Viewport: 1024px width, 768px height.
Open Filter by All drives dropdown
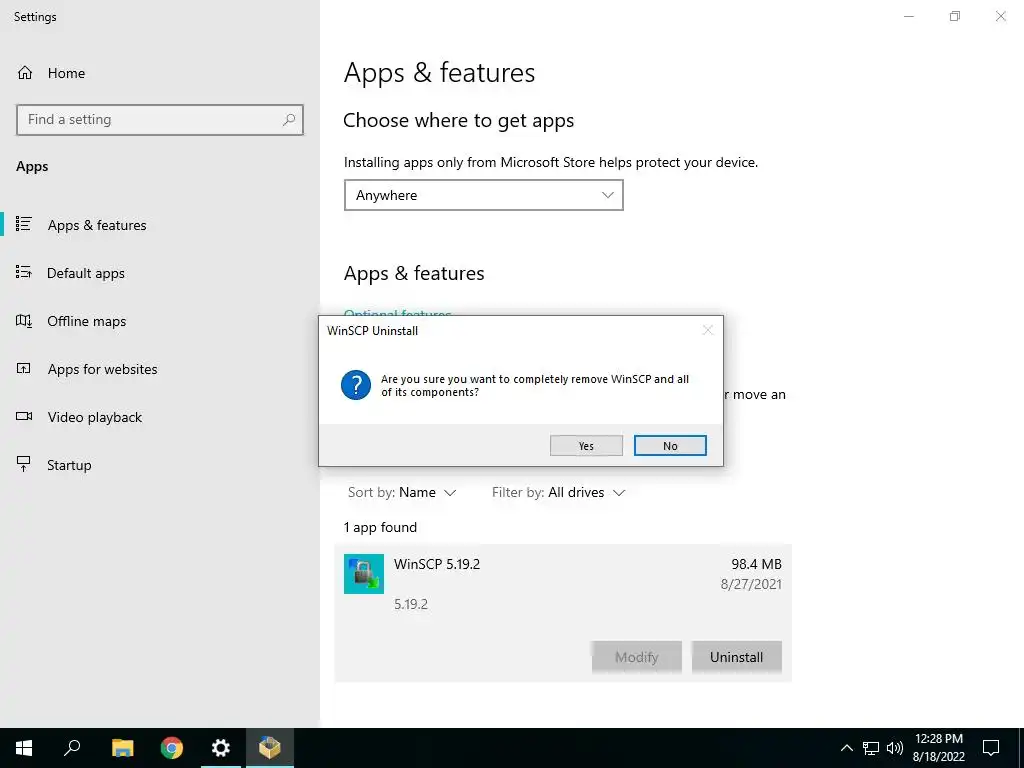point(559,492)
